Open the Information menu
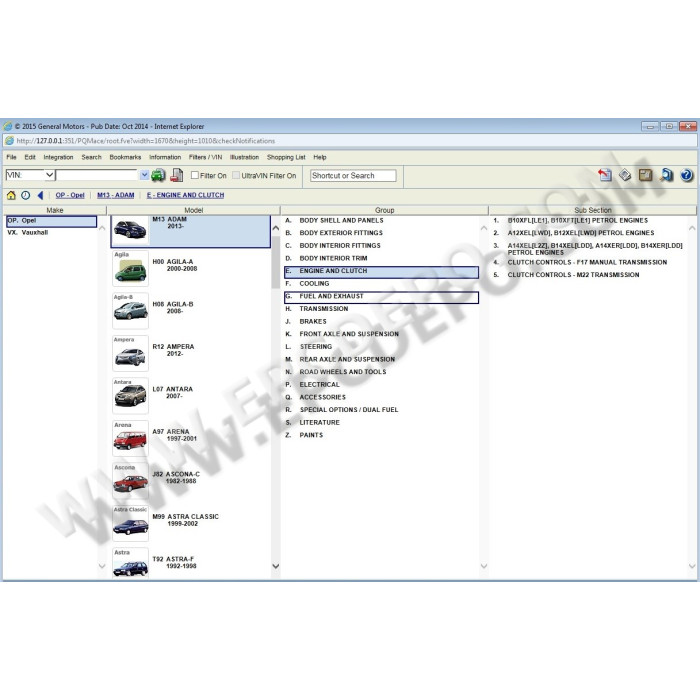Screen dimensions: 700x700 click(165, 157)
